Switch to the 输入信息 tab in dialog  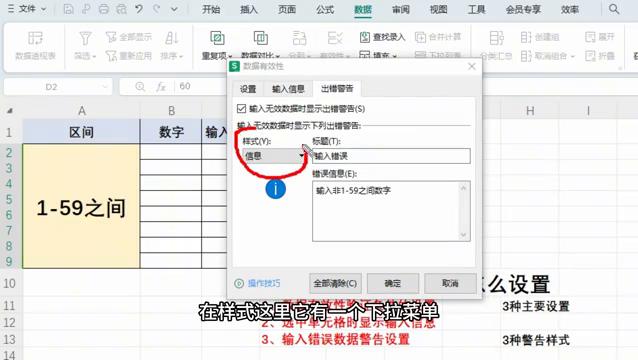pyautogui.click(x=288, y=89)
